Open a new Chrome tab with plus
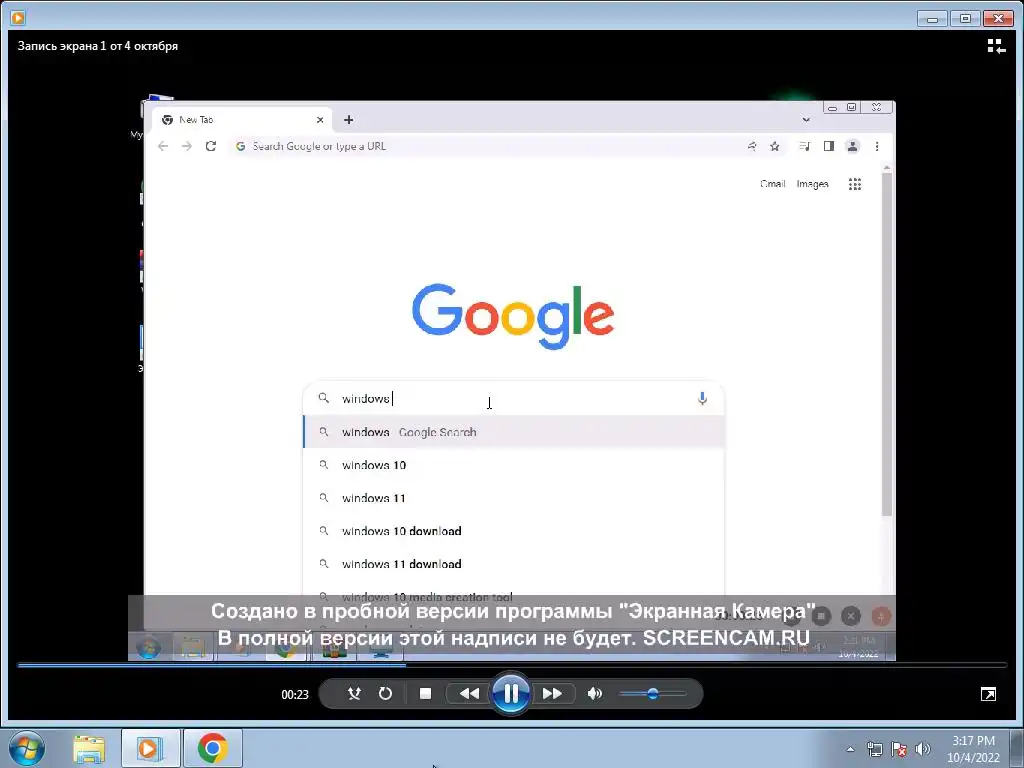 pos(349,120)
